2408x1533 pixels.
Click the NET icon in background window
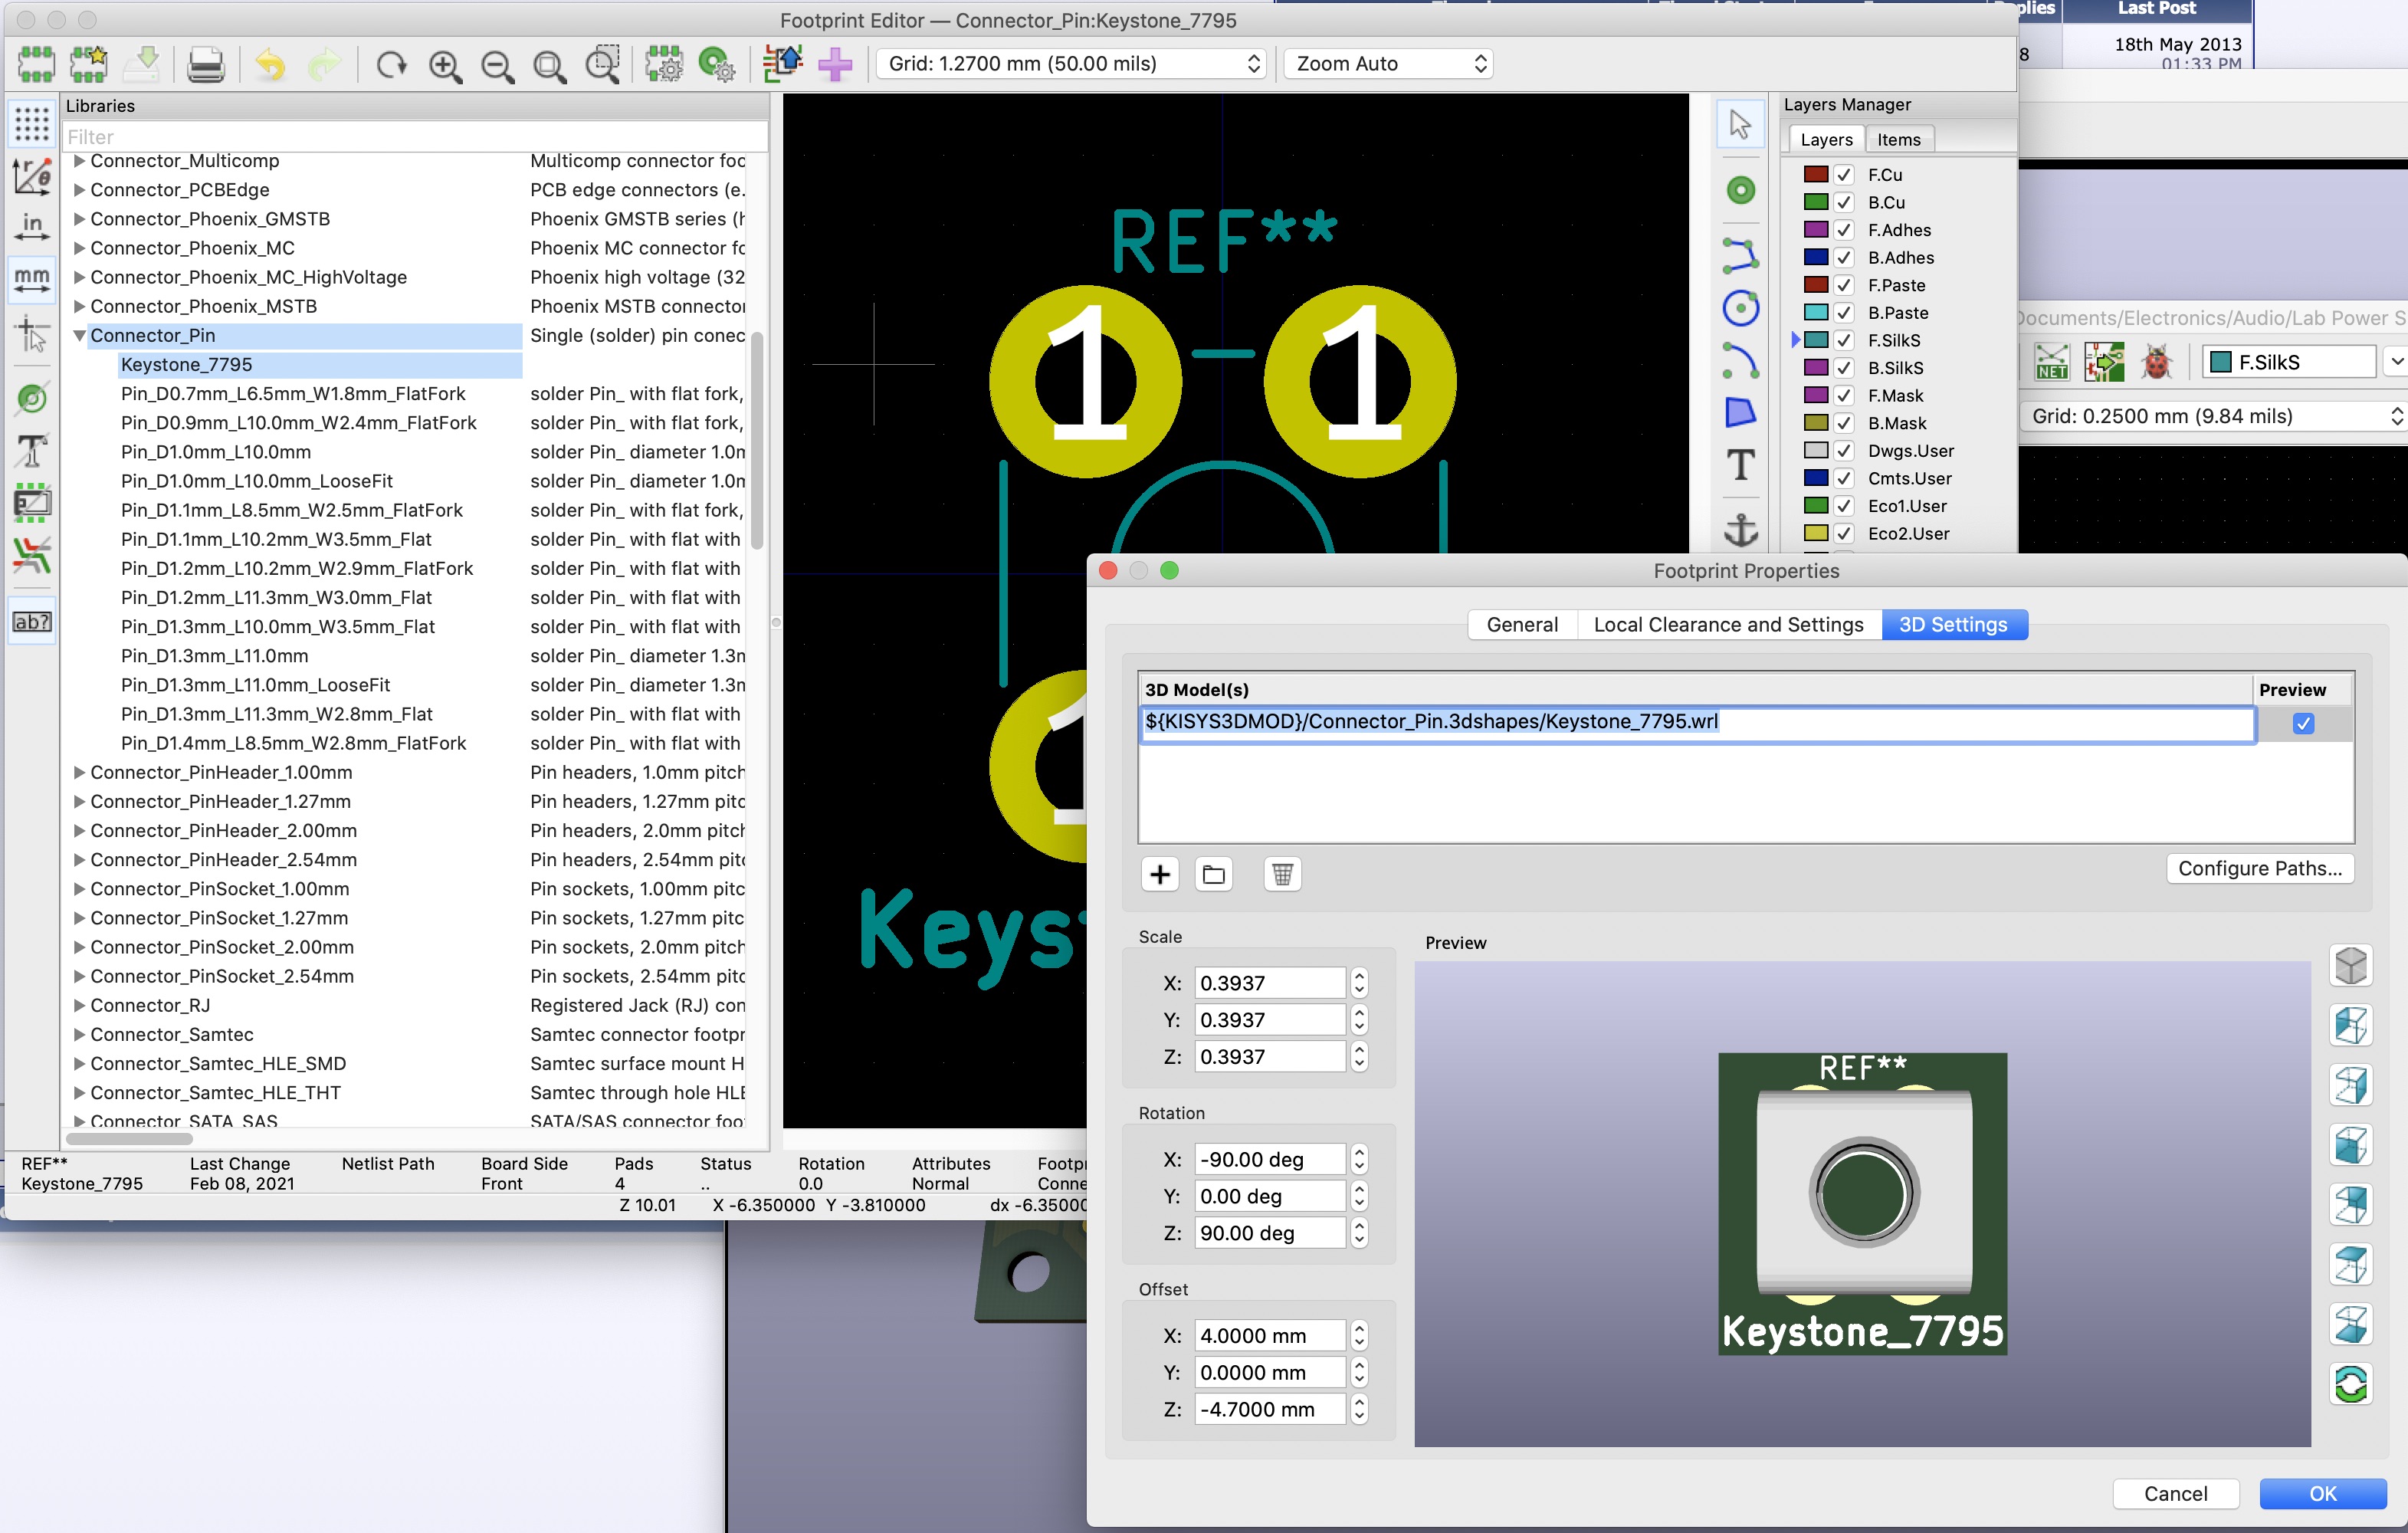(2051, 362)
